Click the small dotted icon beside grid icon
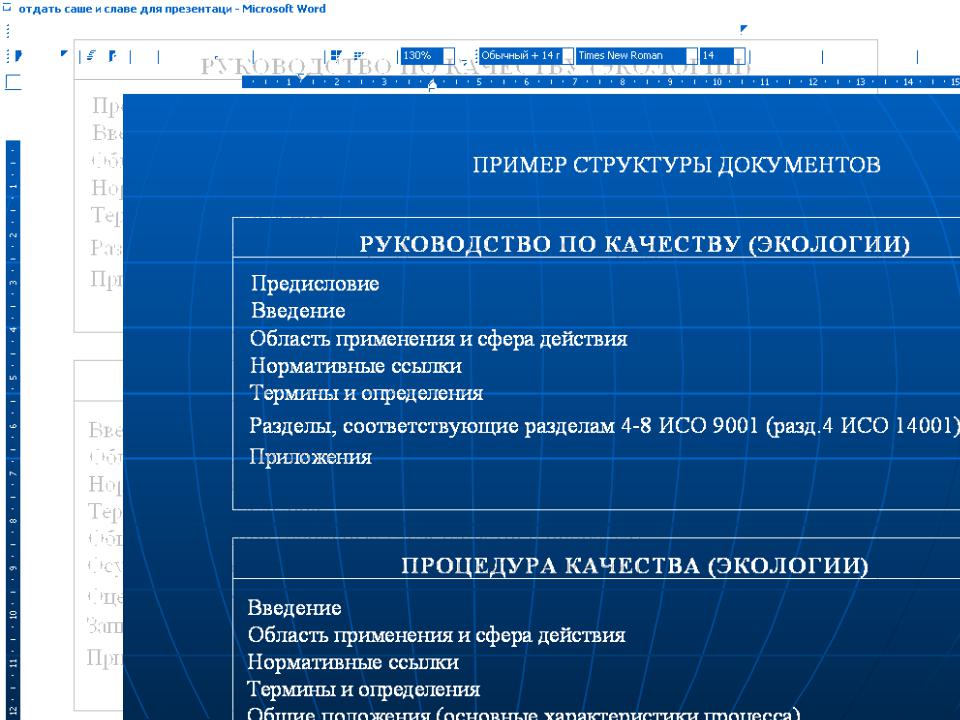Image resolution: width=960 pixels, height=720 pixels. click(359, 56)
